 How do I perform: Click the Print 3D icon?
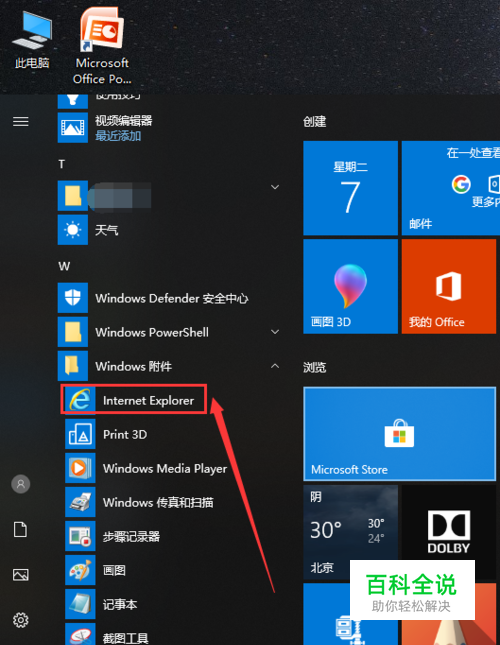pos(80,434)
